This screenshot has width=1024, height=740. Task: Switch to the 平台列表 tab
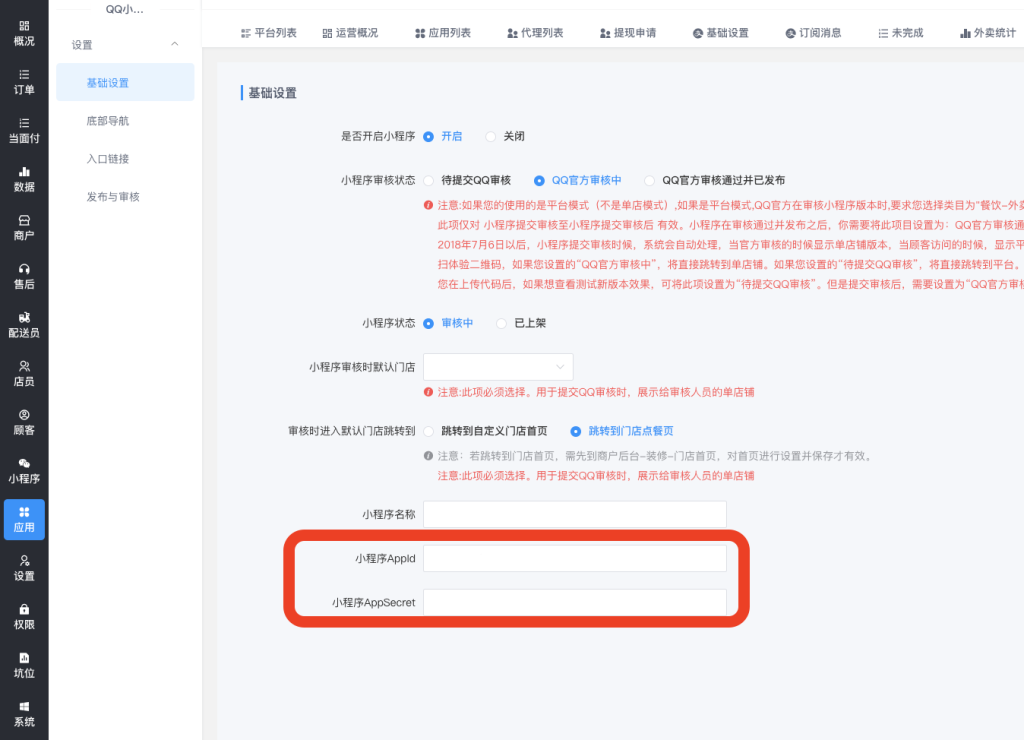click(x=269, y=33)
